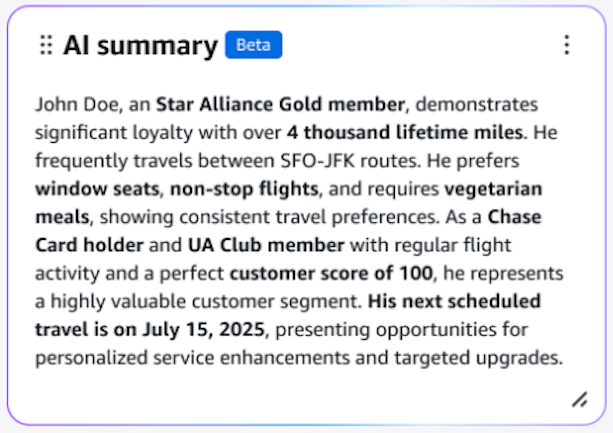Open the vertical three-dot options menu
The image size is (613, 433).
pyautogui.click(x=566, y=45)
